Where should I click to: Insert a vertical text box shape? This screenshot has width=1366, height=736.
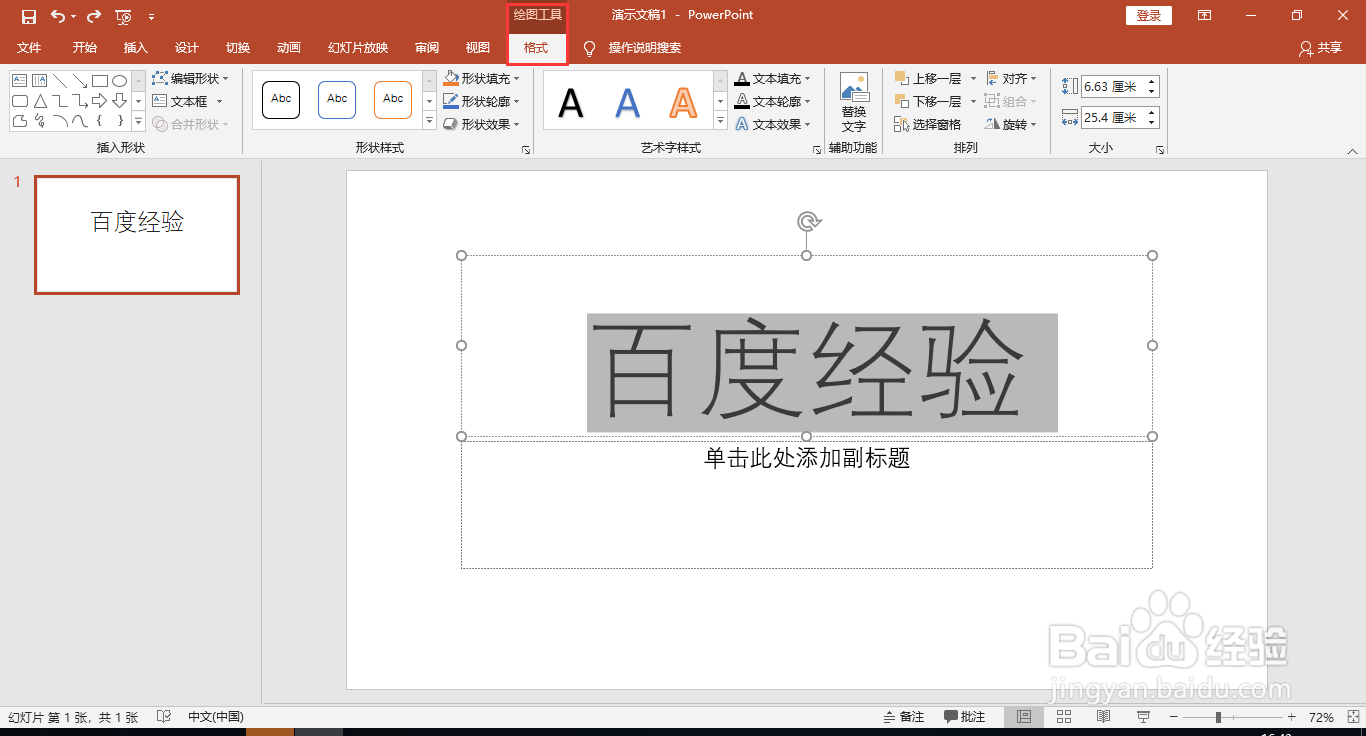coord(40,80)
